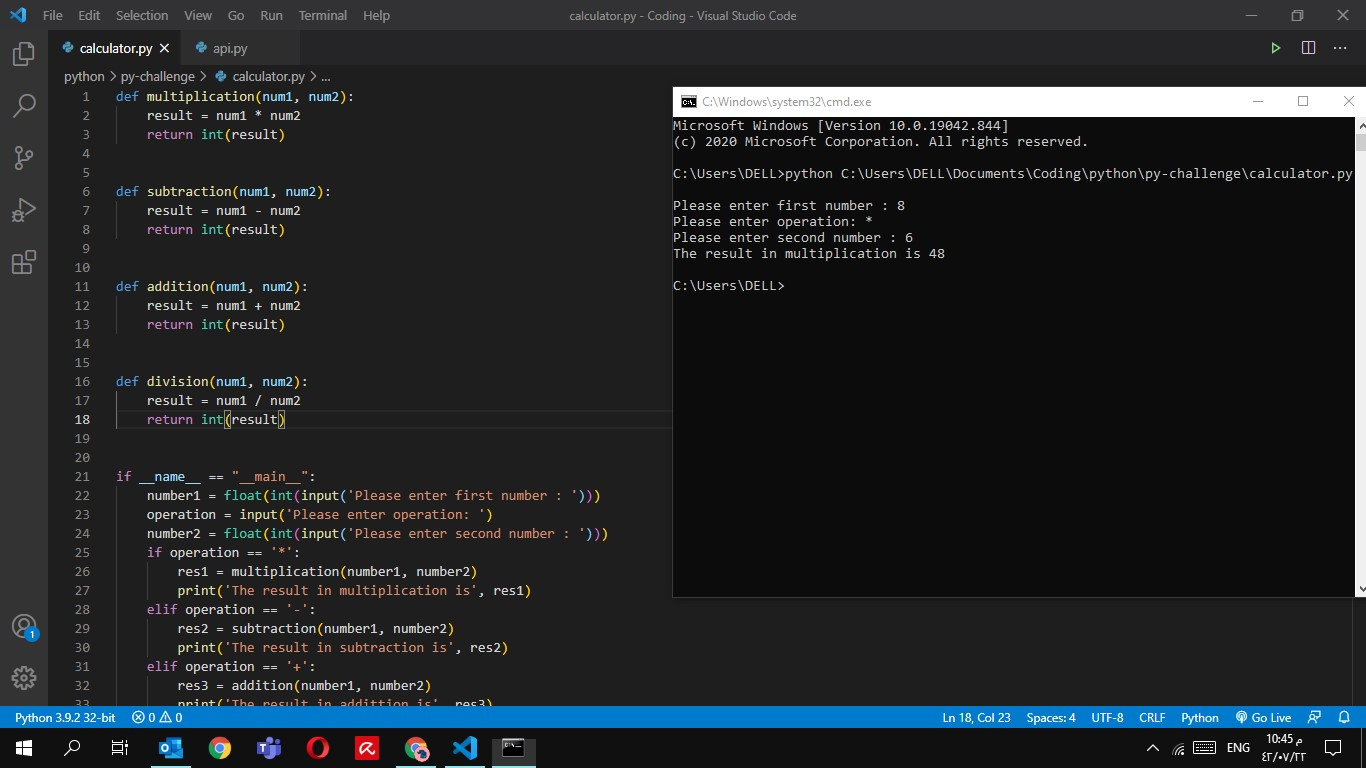Open Windows Task View
Viewport: 1366px width, 768px height.
[x=120, y=748]
